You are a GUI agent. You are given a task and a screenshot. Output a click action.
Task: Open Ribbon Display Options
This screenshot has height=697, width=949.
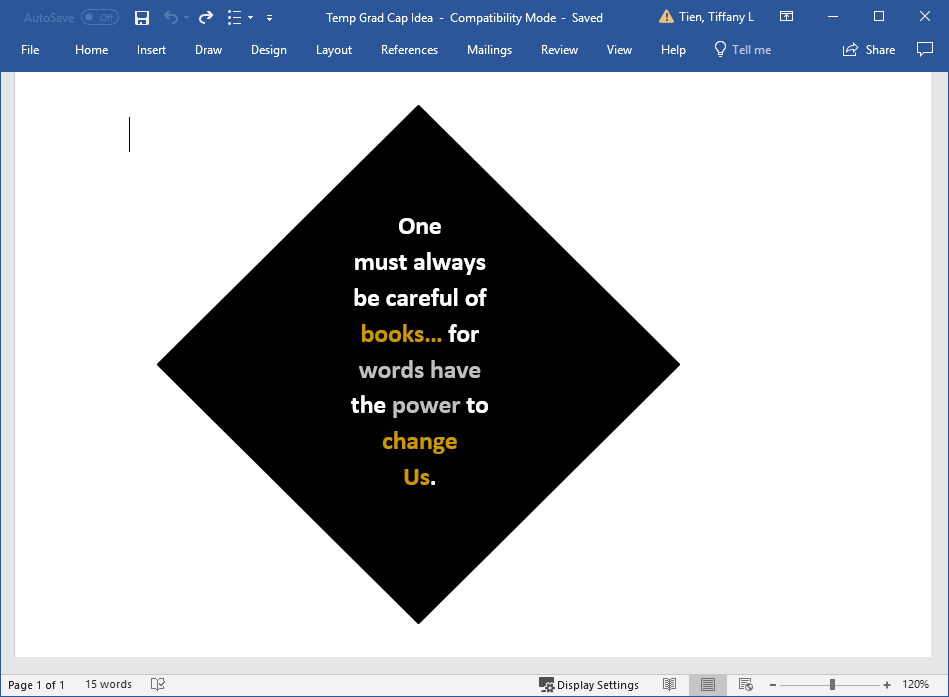(786, 17)
